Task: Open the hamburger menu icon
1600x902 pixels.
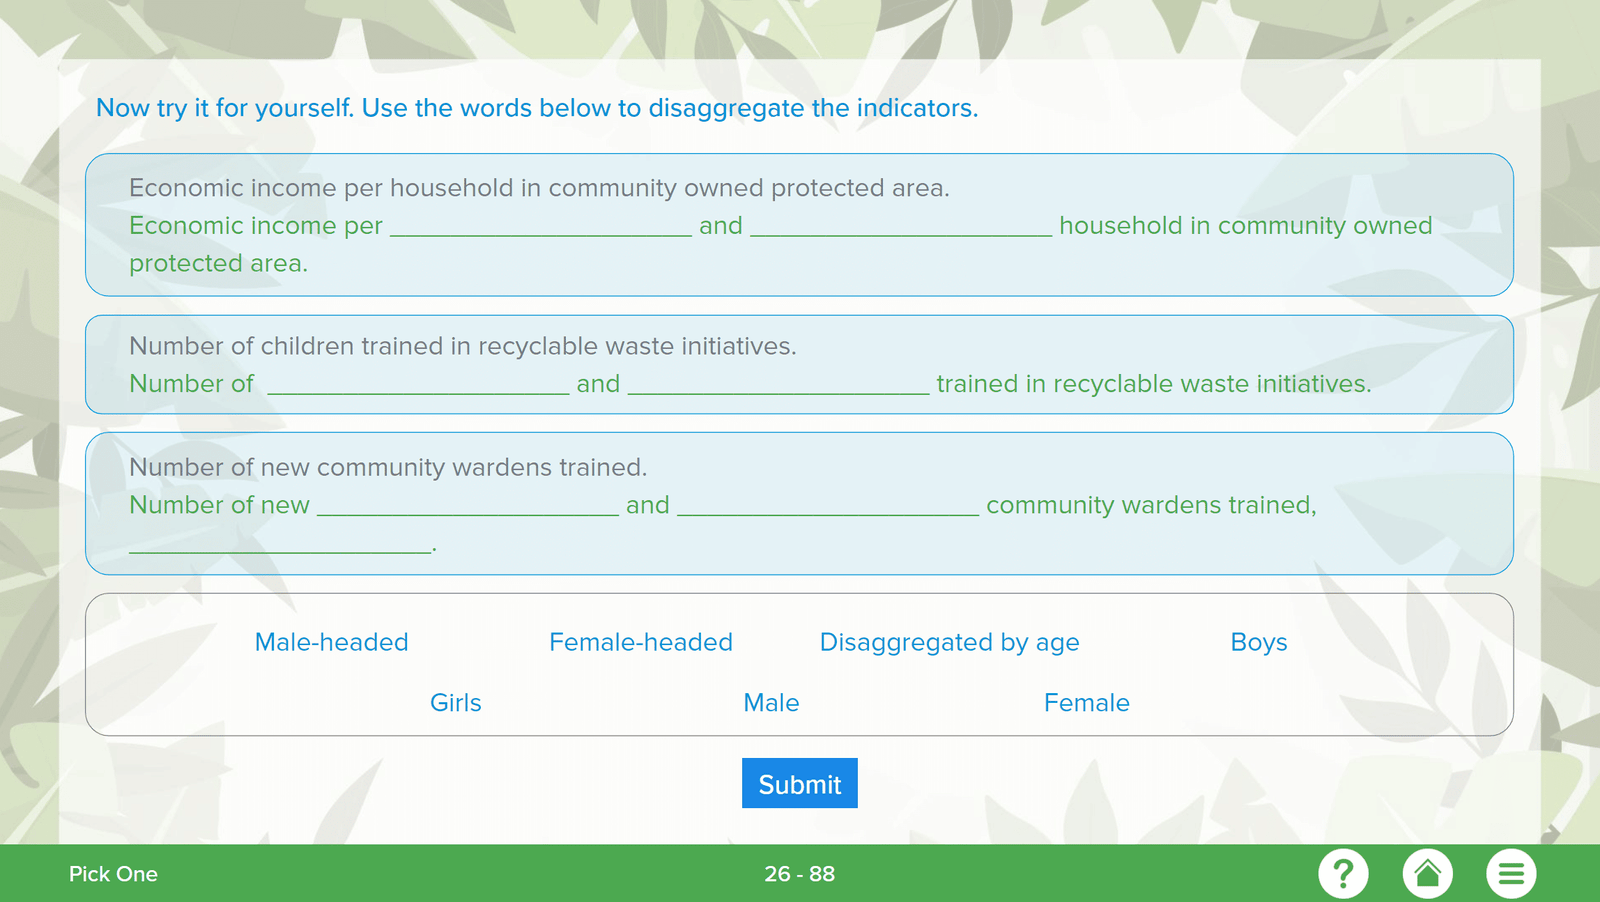Action: click(x=1511, y=873)
